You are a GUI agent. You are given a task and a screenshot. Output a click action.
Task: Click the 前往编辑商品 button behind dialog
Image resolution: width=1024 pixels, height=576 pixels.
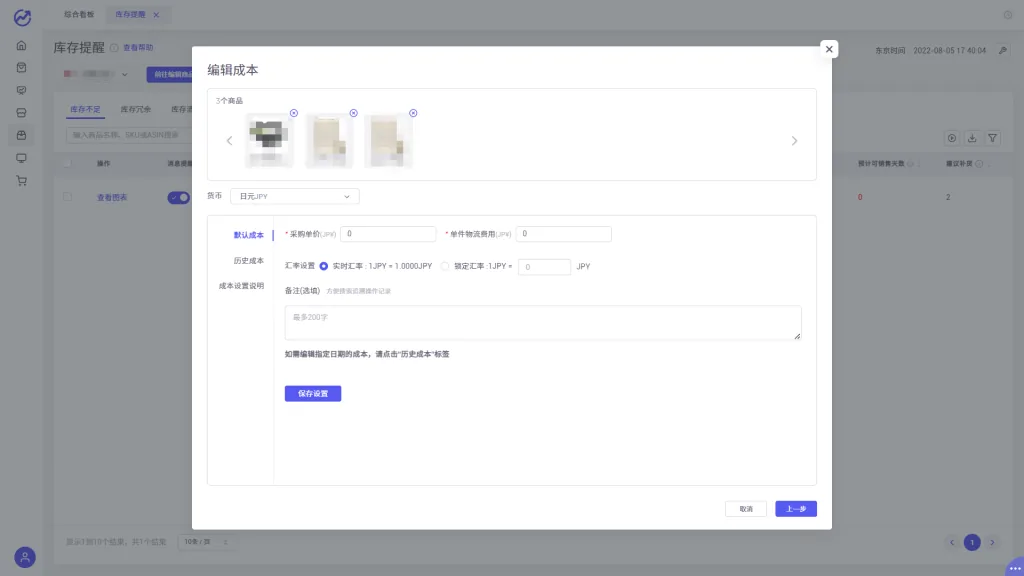[x=169, y=74]
